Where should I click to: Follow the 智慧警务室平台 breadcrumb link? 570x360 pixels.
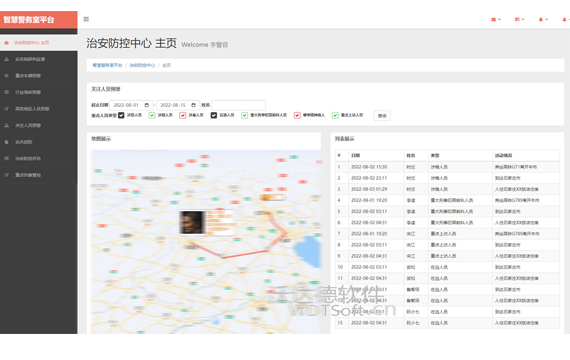tap(107, 65)
